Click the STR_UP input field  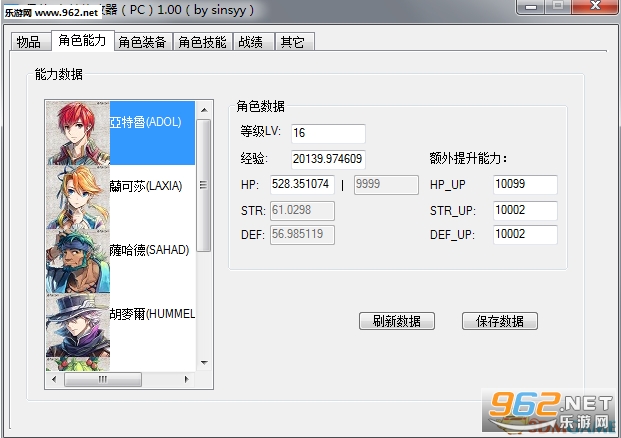[x=526, y=211]
